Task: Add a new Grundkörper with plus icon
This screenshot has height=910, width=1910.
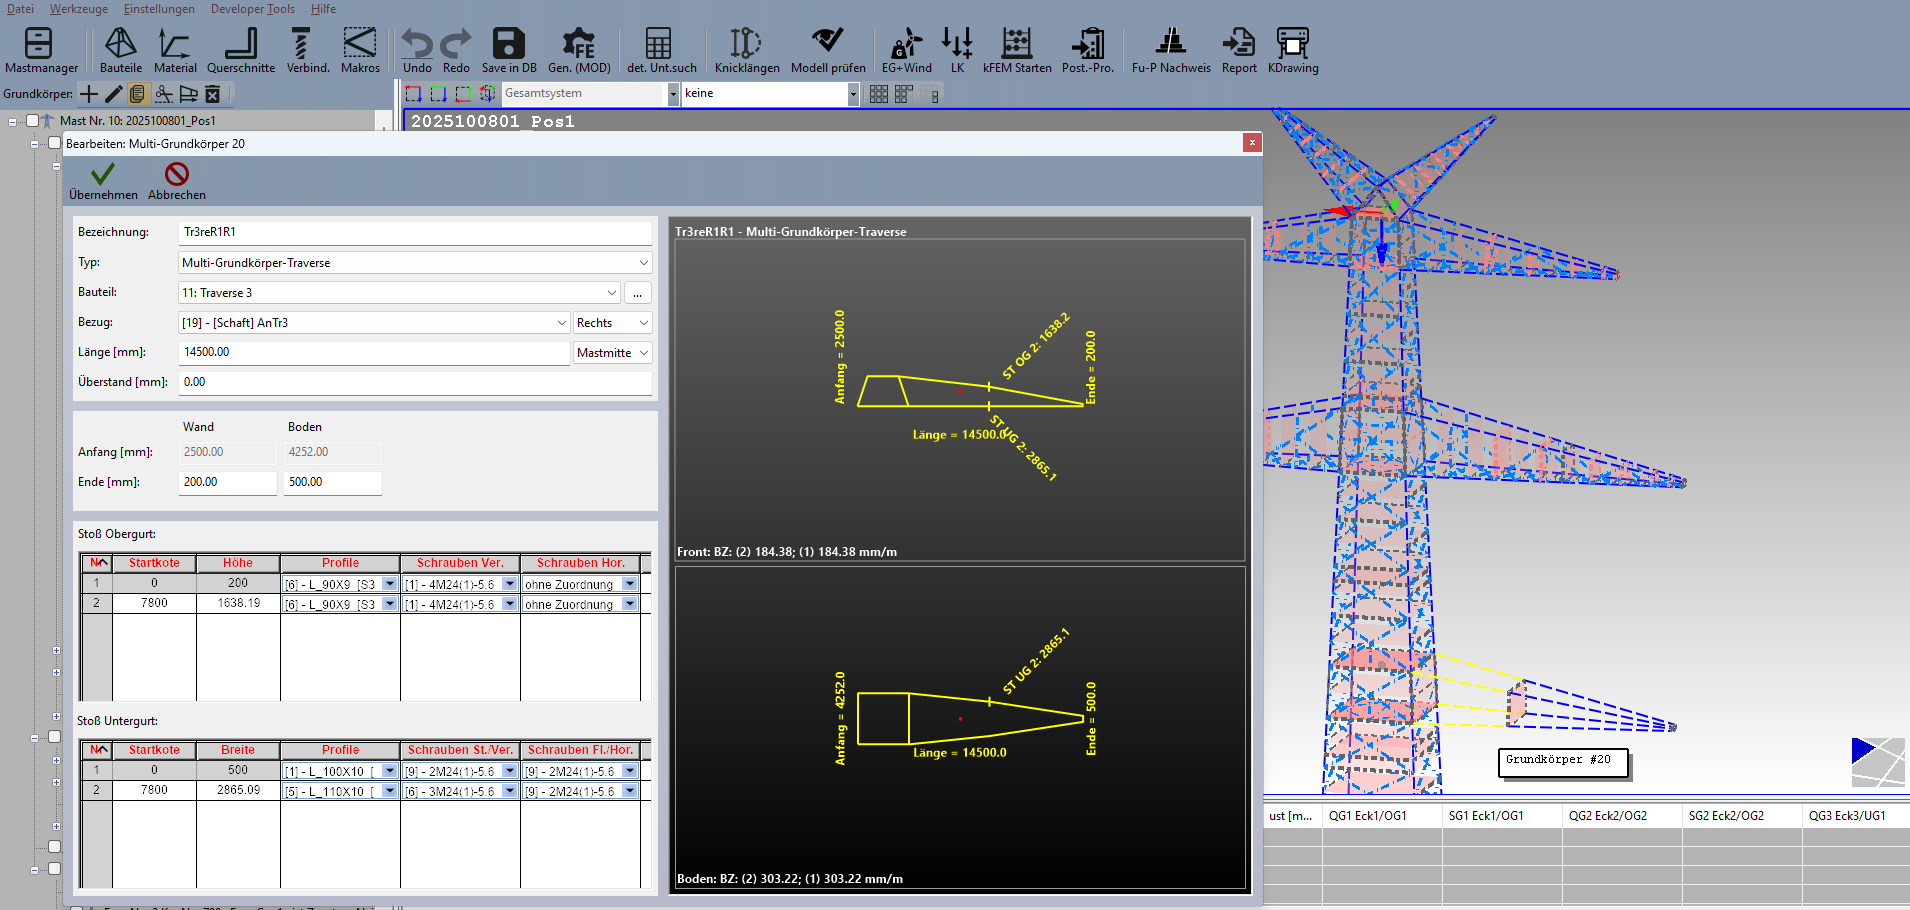Action: click(89, 94)
